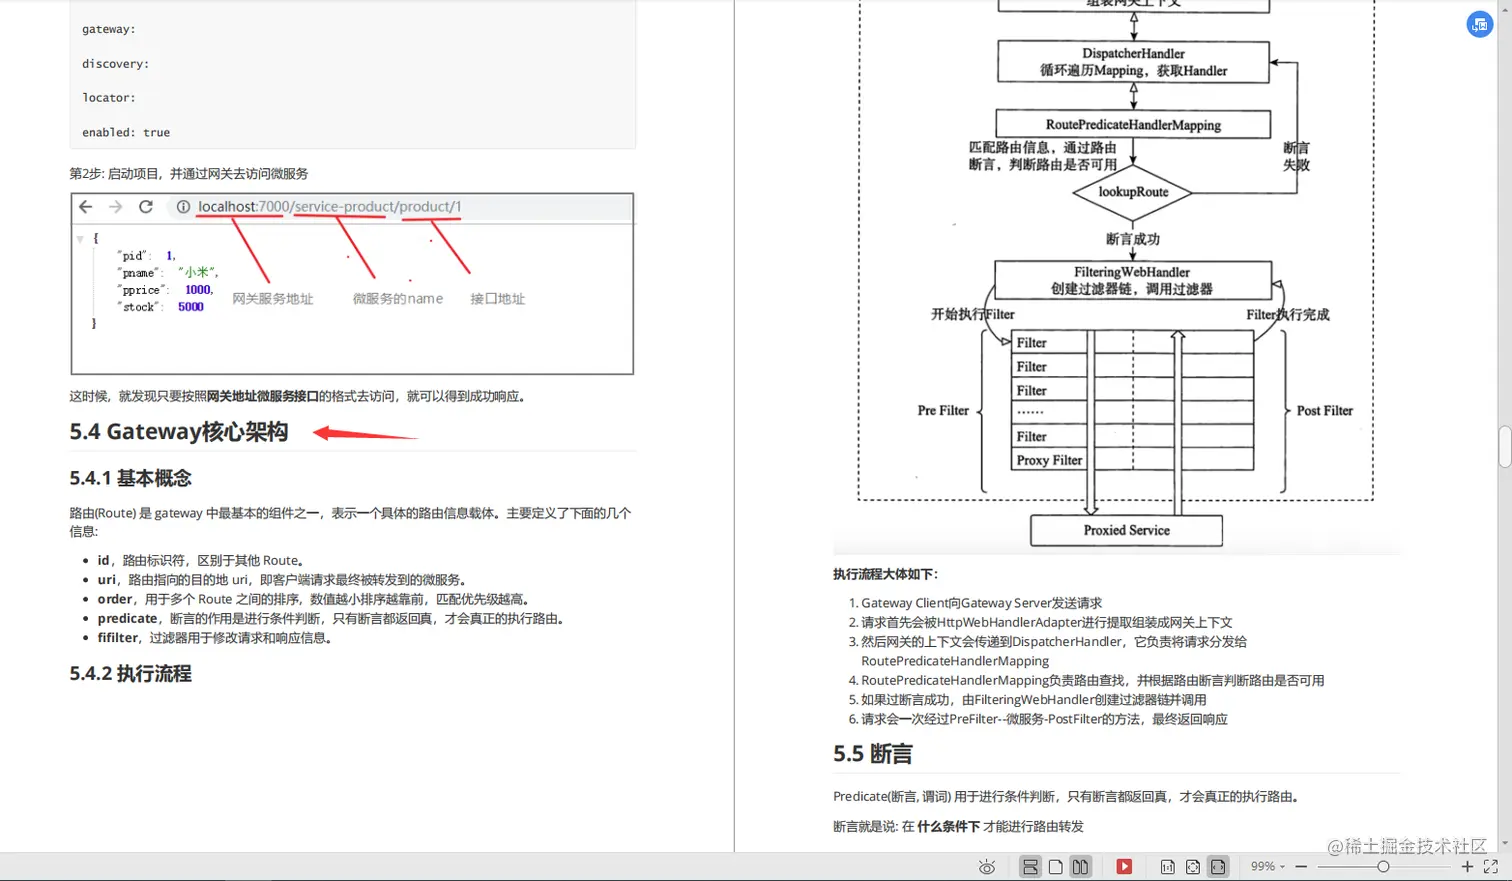Image resolution: width=1512 pixels, height=881 pixels.
Task: Click the DispatcherHandler box in diagram
Action: pos(1133,62)
